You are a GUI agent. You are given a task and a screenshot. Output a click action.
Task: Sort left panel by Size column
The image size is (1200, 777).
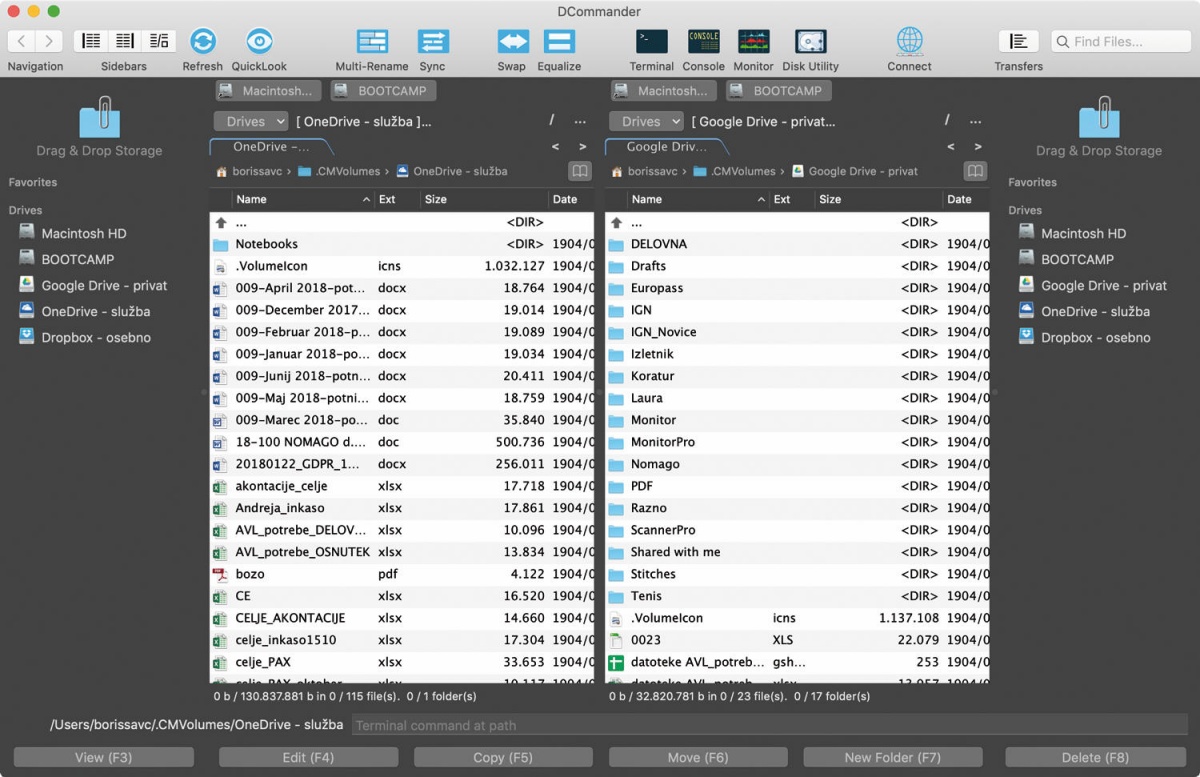point(484,199)
